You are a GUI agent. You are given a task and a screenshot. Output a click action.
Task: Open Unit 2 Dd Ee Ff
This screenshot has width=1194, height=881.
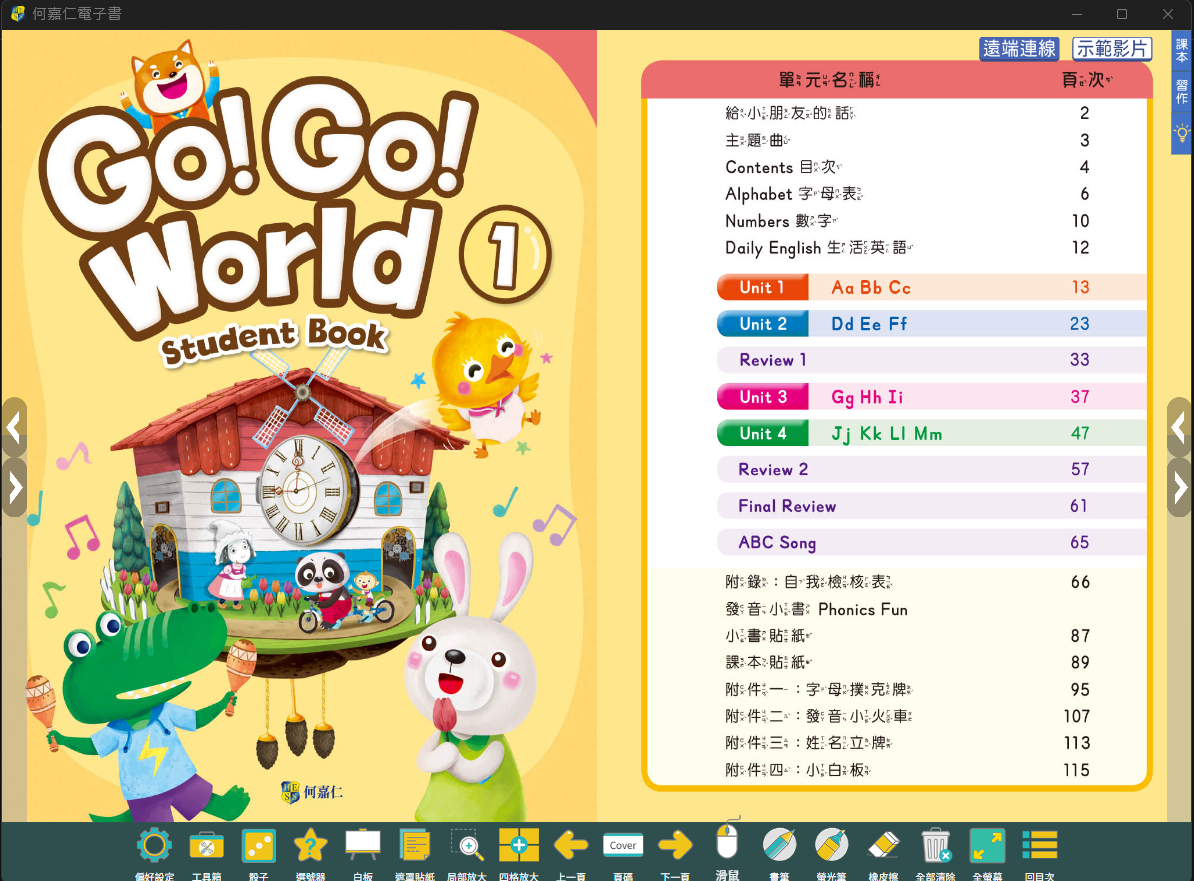click(x=931, y=324)
